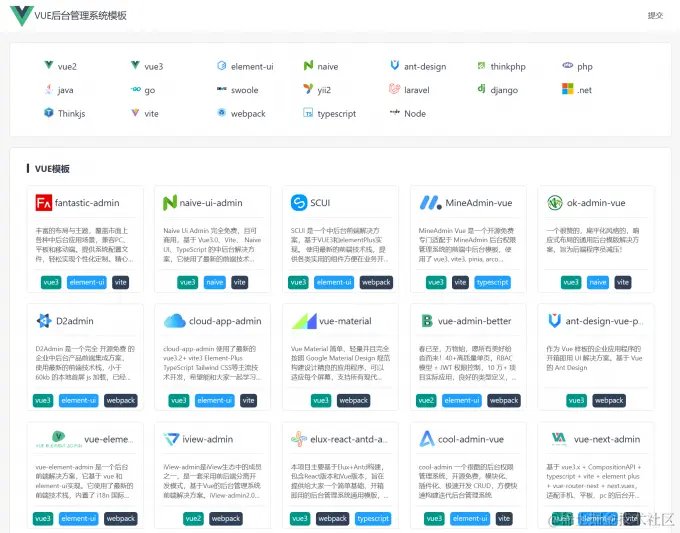Screen dimensions: 680x533
Task: Open the MineAdmin-vue title link
Action: (479, 203)
